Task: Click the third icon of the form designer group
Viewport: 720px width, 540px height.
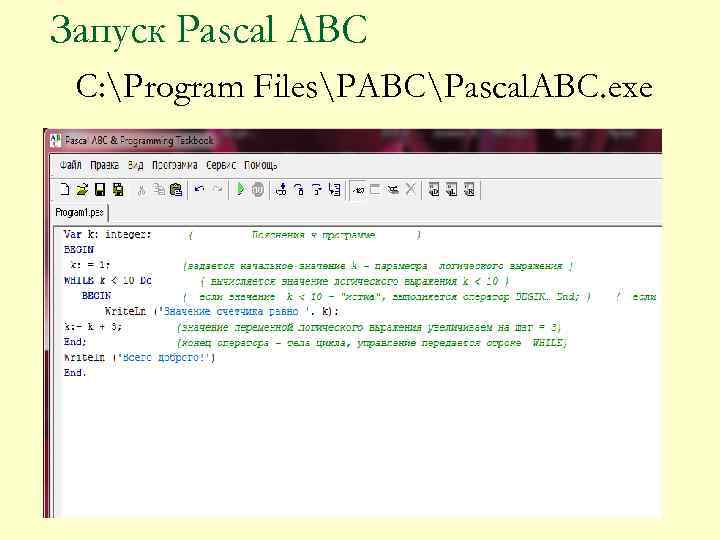Action: (393, 190)
